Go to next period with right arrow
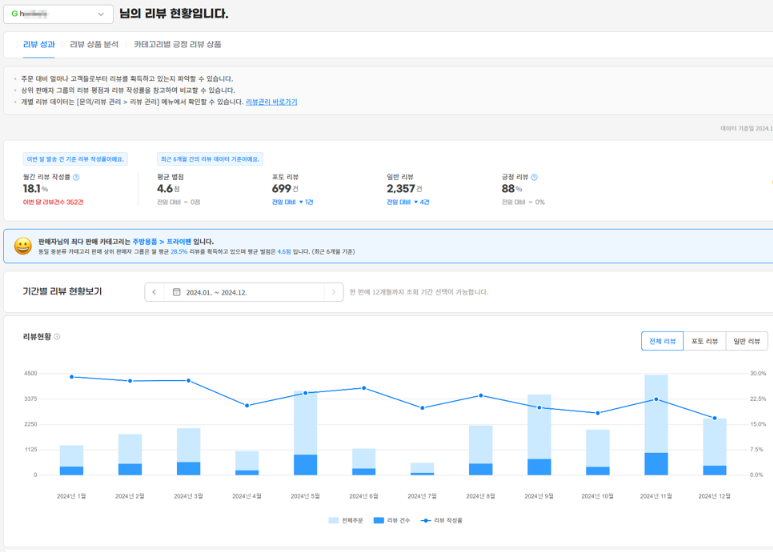Image resolution: width=773 pixels, height=552 pixels. point(334,292)
